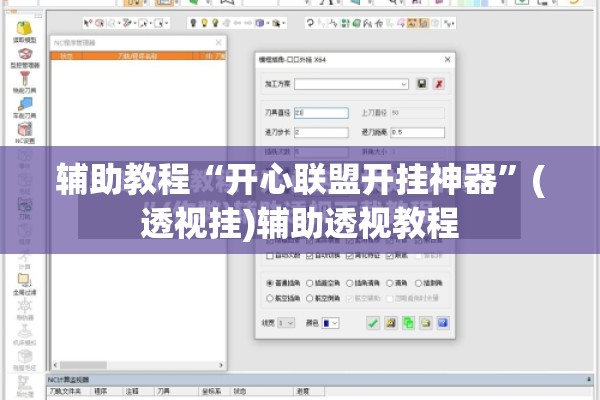Viewport: 600px width, 400px height.
Task: Close the NC program manager panel
Action: (x=218, y=42)
